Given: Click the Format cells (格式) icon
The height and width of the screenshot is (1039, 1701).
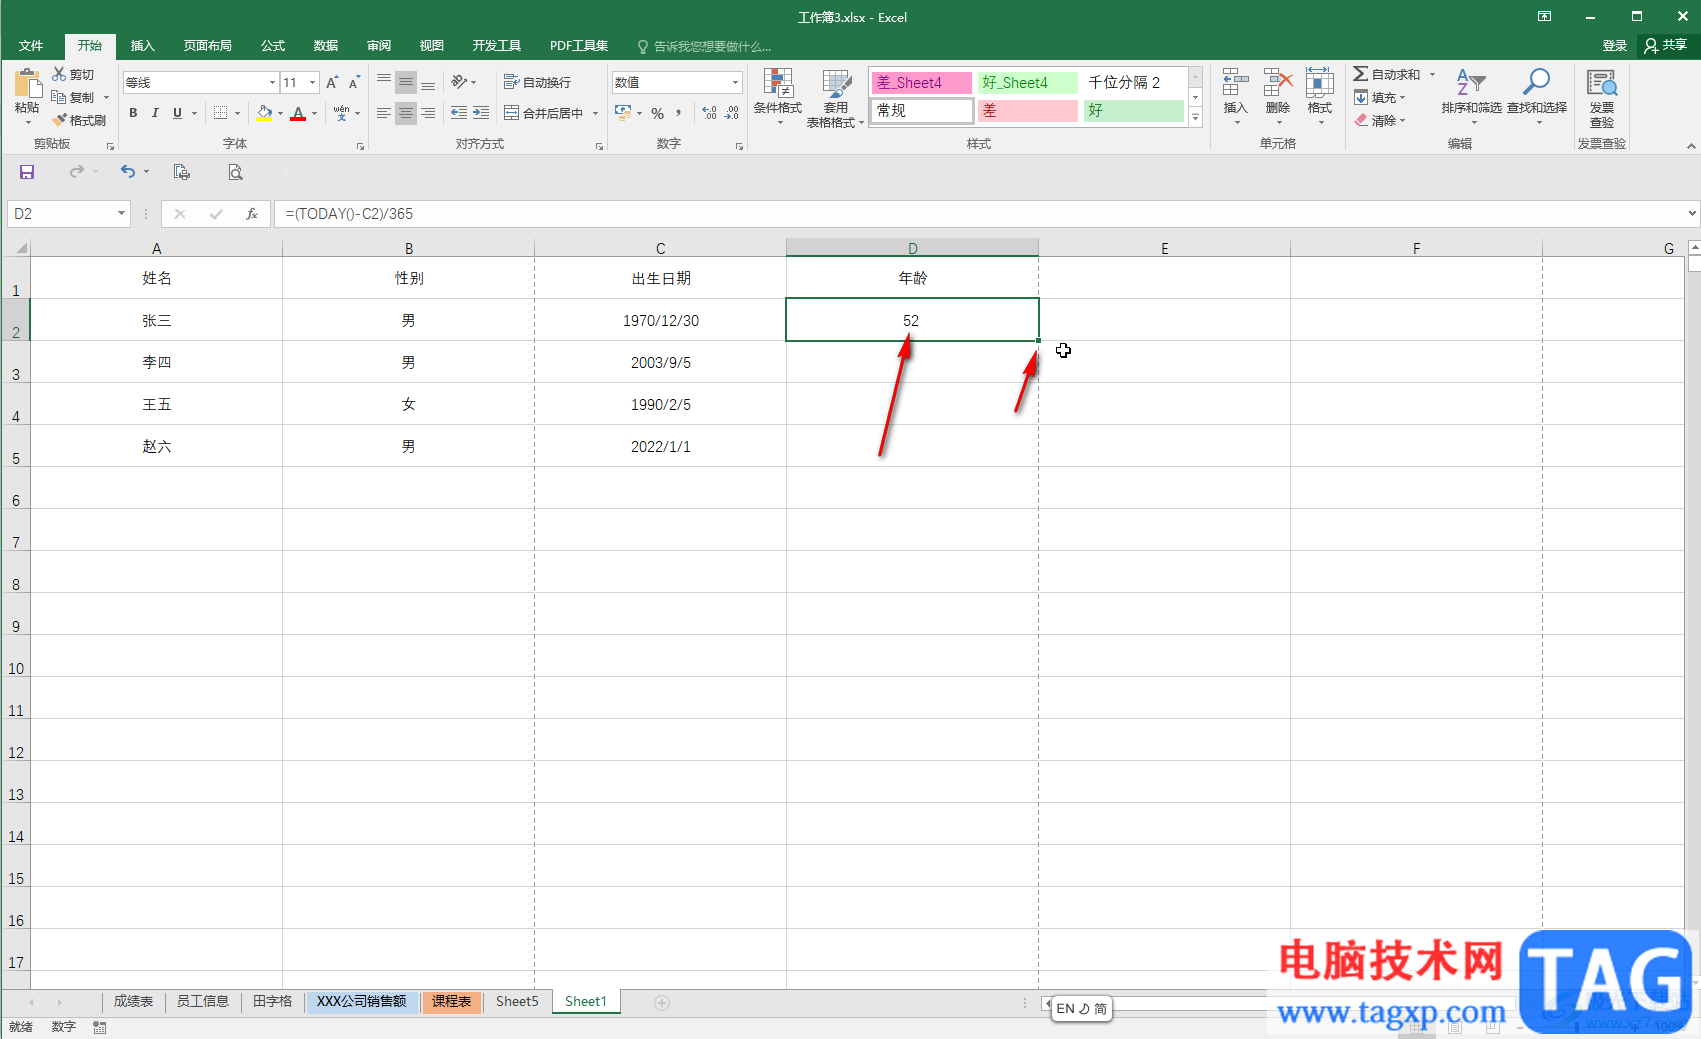Looking at the screenshot, I should click(1319, 83).
